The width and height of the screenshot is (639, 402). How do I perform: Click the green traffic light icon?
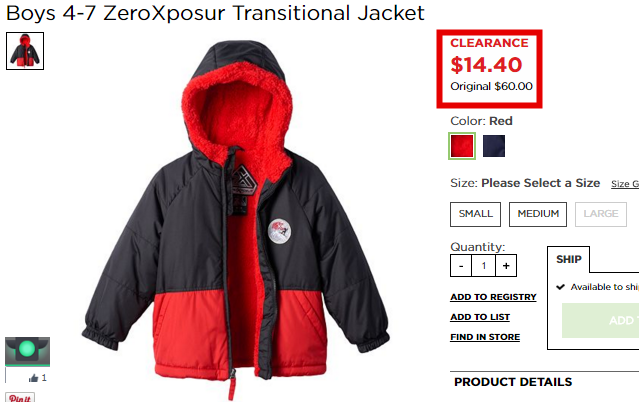(27, 351)
